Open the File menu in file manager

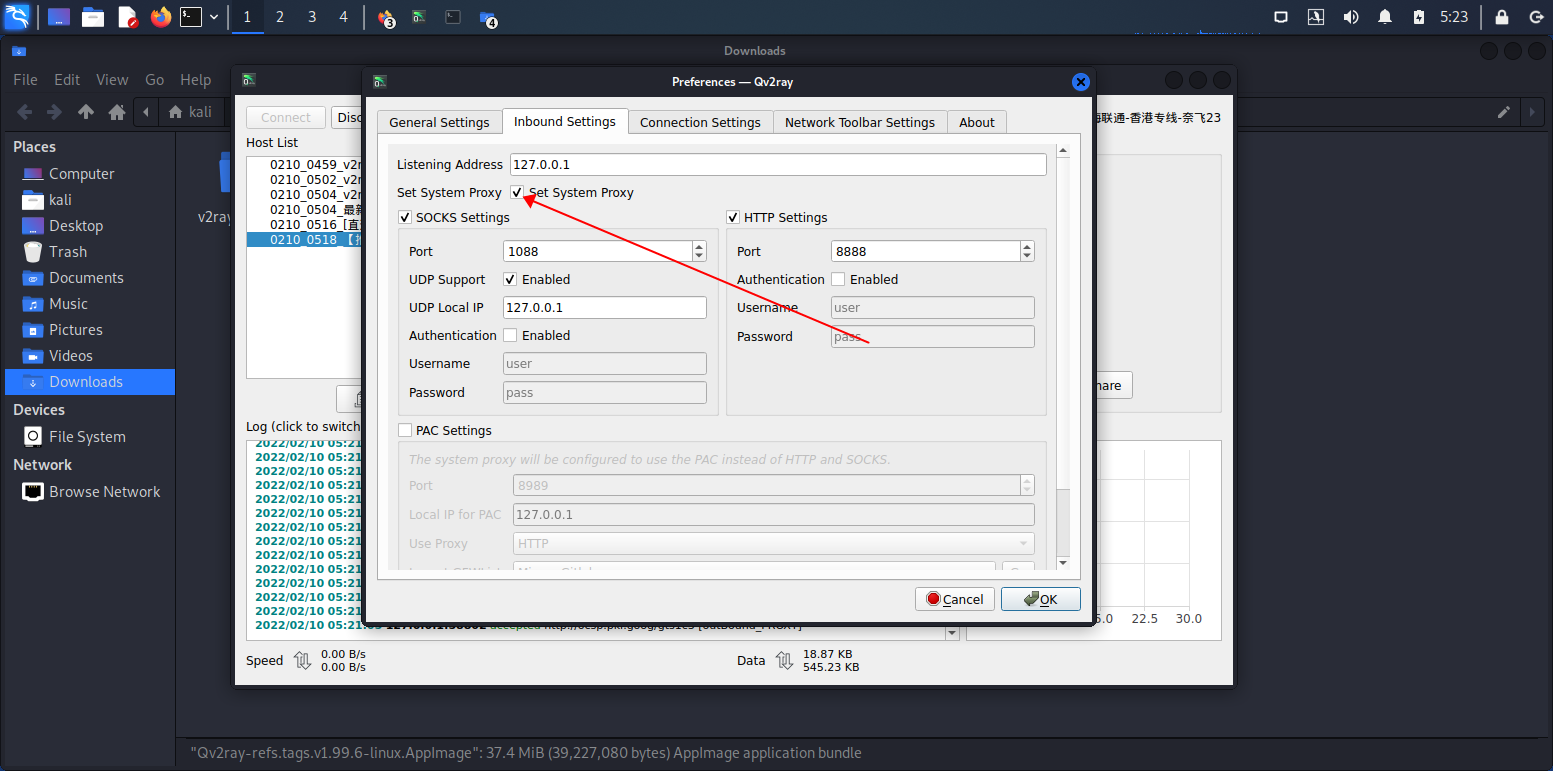click(x=25, y=80)
